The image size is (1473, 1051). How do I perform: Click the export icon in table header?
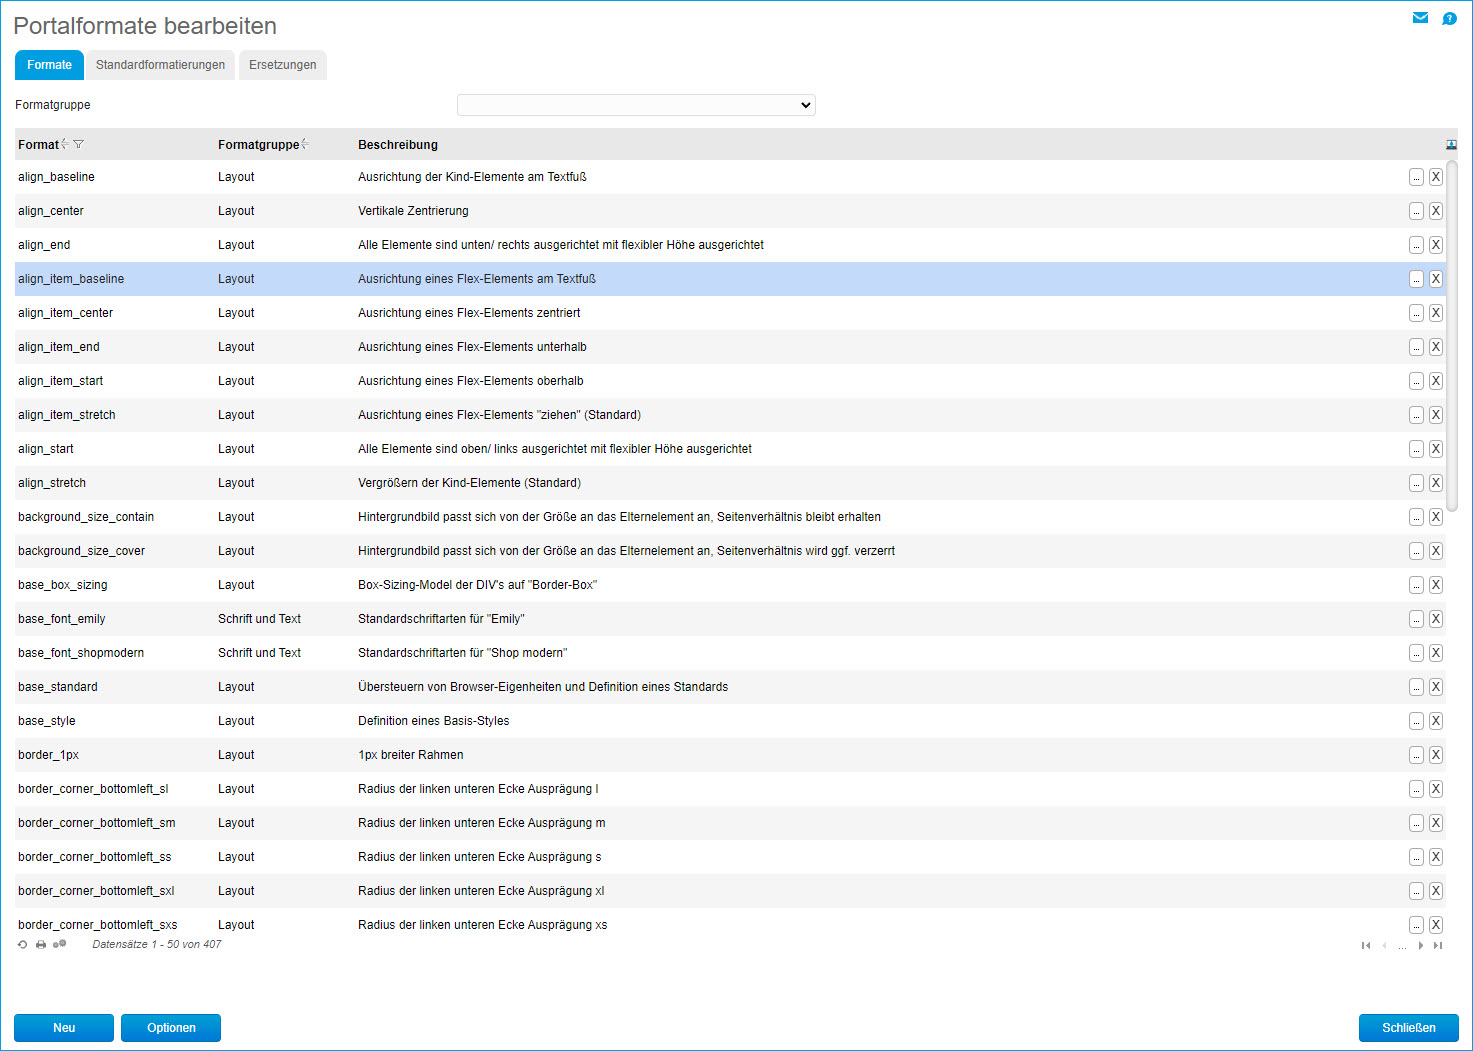click(1451, 145)
